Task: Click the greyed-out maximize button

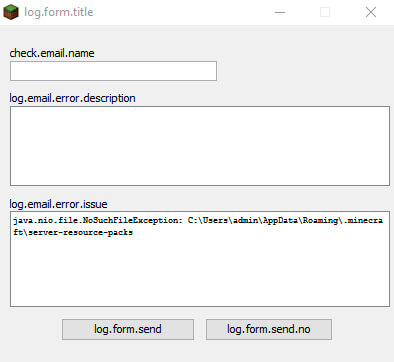Action: pos(325,12)
